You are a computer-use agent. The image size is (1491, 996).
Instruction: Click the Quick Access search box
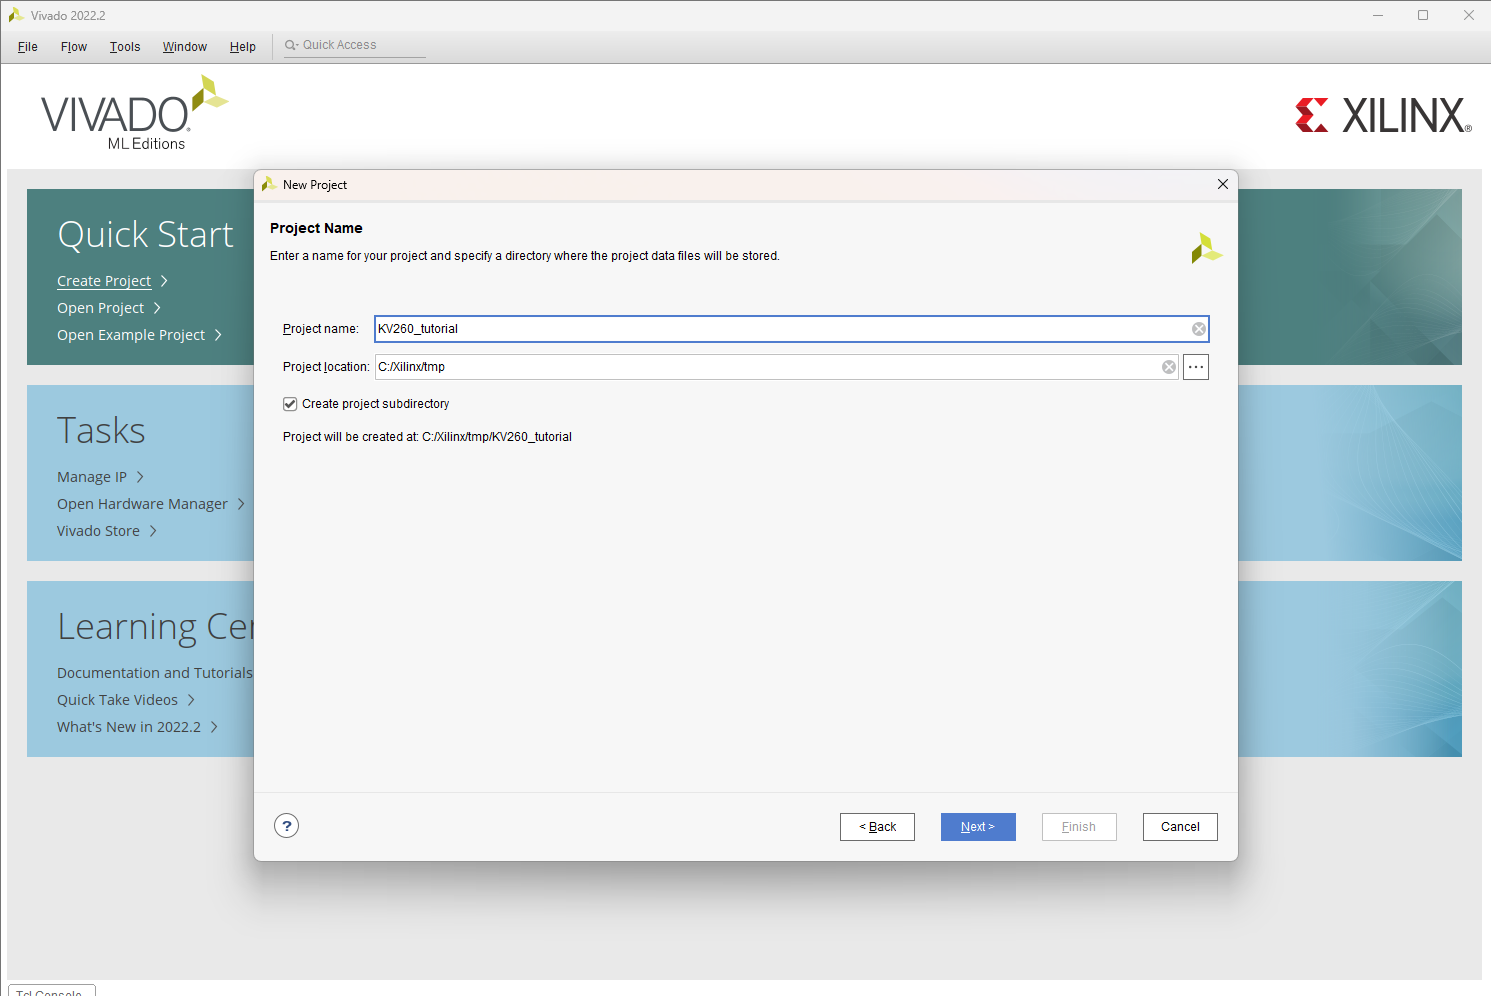tap(355, 46)
